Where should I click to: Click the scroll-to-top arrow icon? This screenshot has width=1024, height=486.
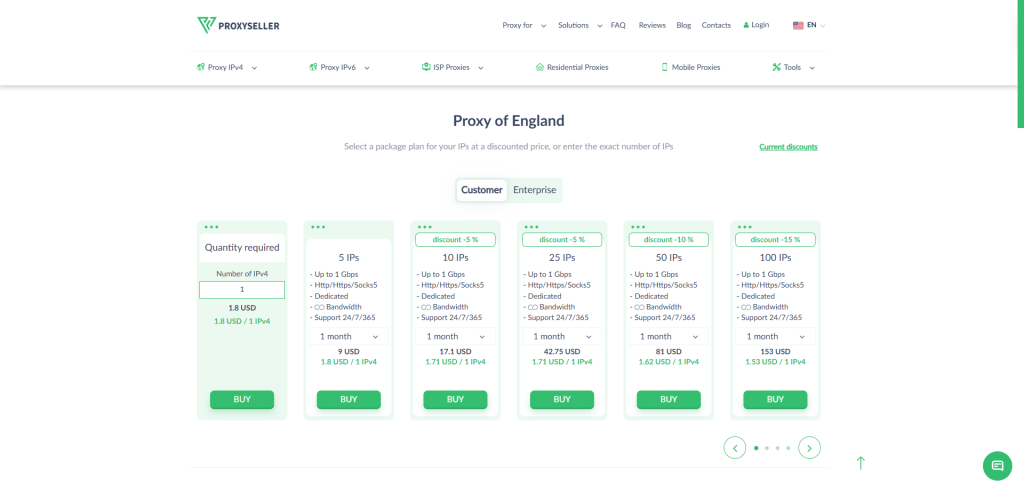tap(860, 463)
